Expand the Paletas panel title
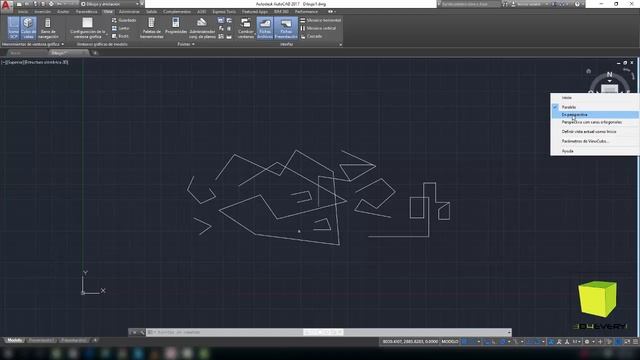 click(x=186, y=44)
